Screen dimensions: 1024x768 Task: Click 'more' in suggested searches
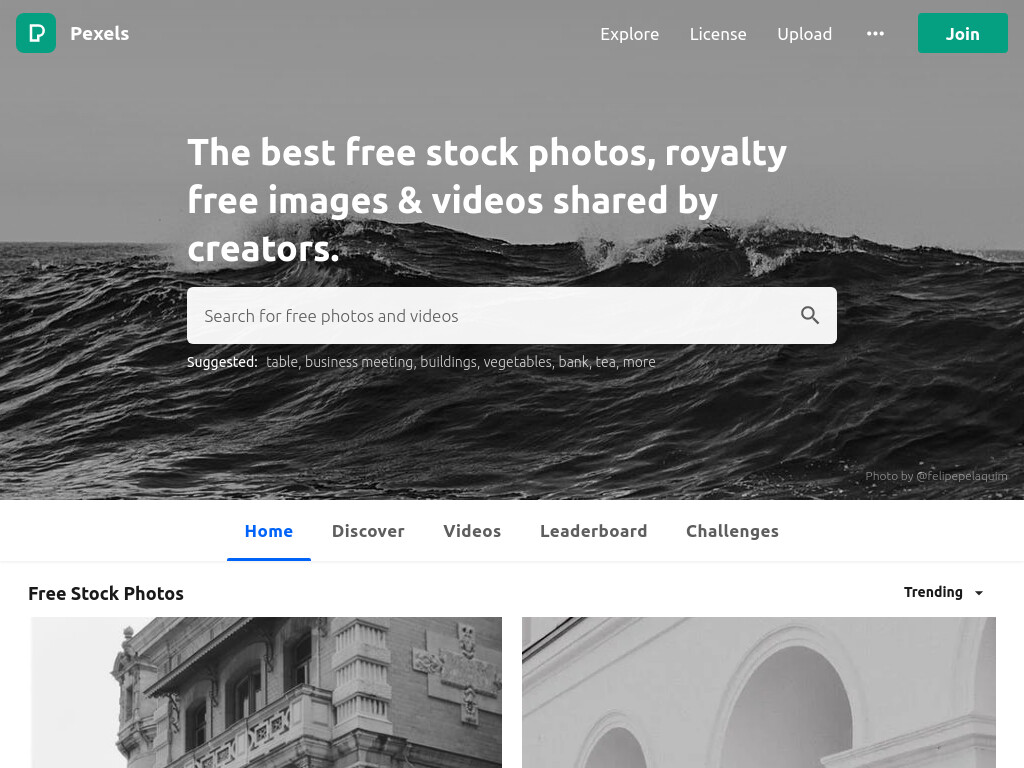tap(639, 362)
